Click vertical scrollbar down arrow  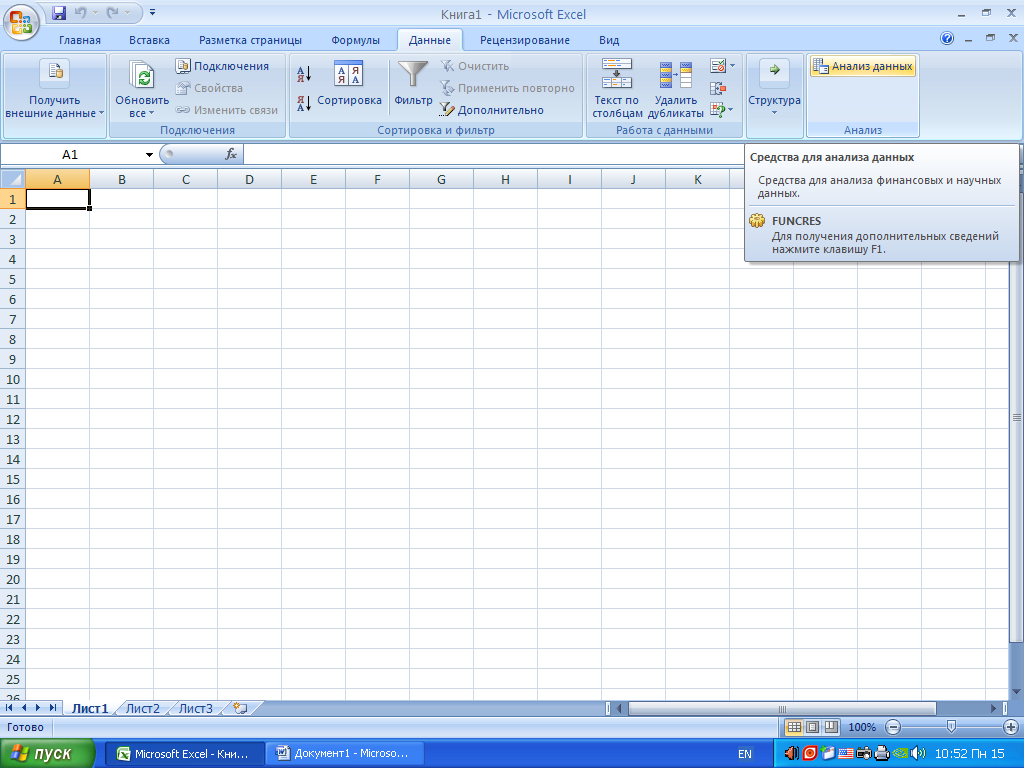[x=1016, y=692]
